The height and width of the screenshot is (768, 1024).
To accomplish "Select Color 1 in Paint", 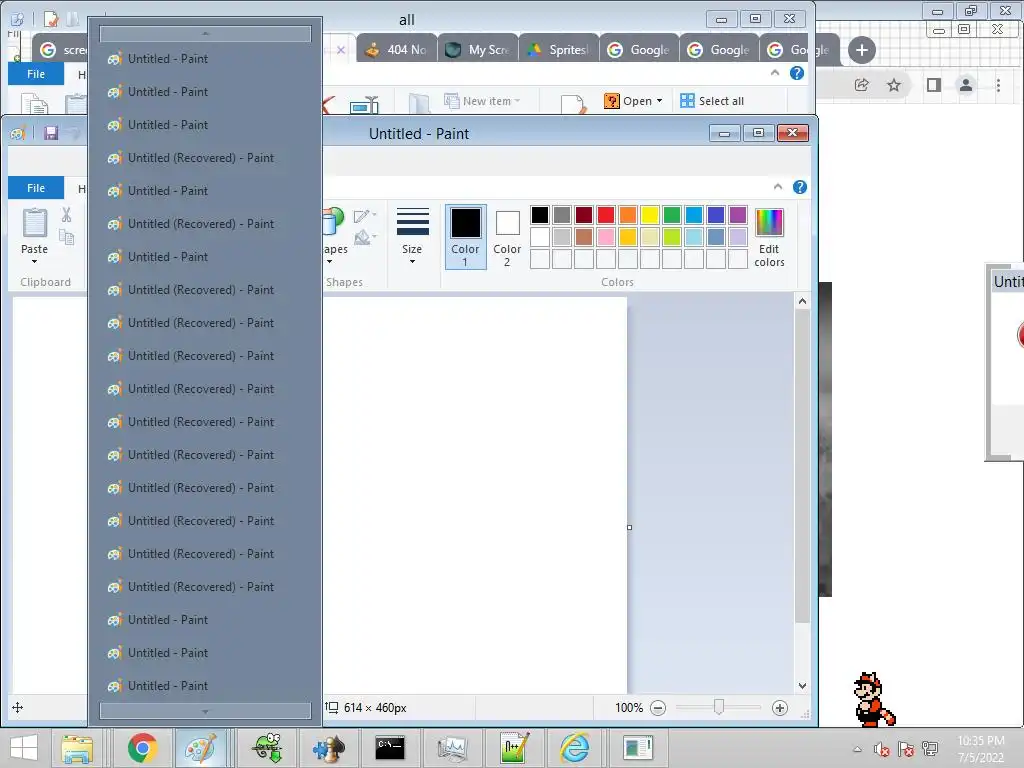I will pos(466,237).
